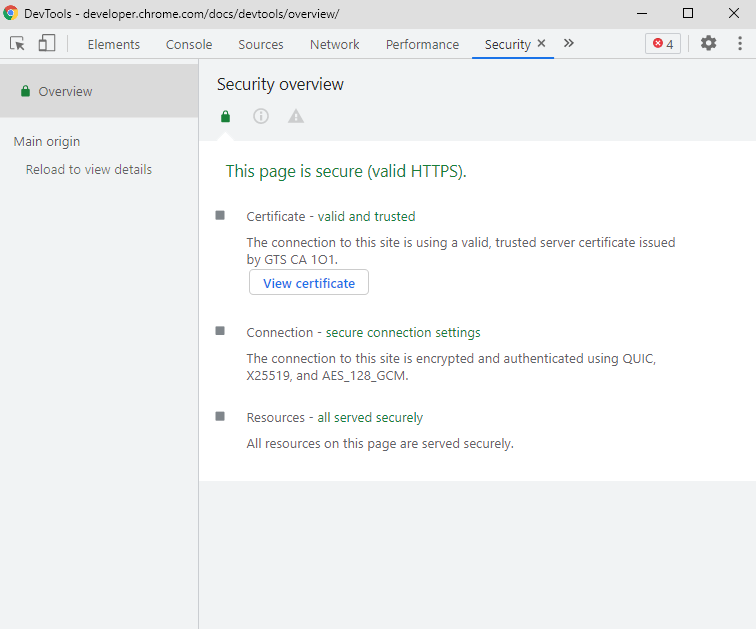Click the Chrome logo in title bar
This screenshot has height=629, width=756.
11,14
